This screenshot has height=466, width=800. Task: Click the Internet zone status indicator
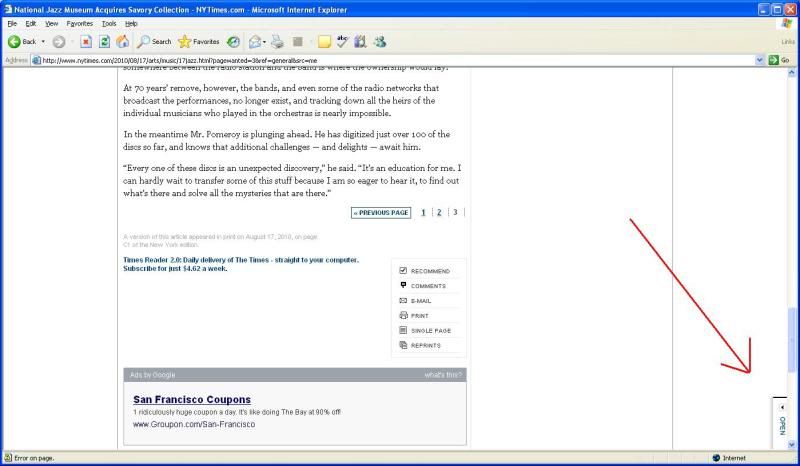[730, 458]
